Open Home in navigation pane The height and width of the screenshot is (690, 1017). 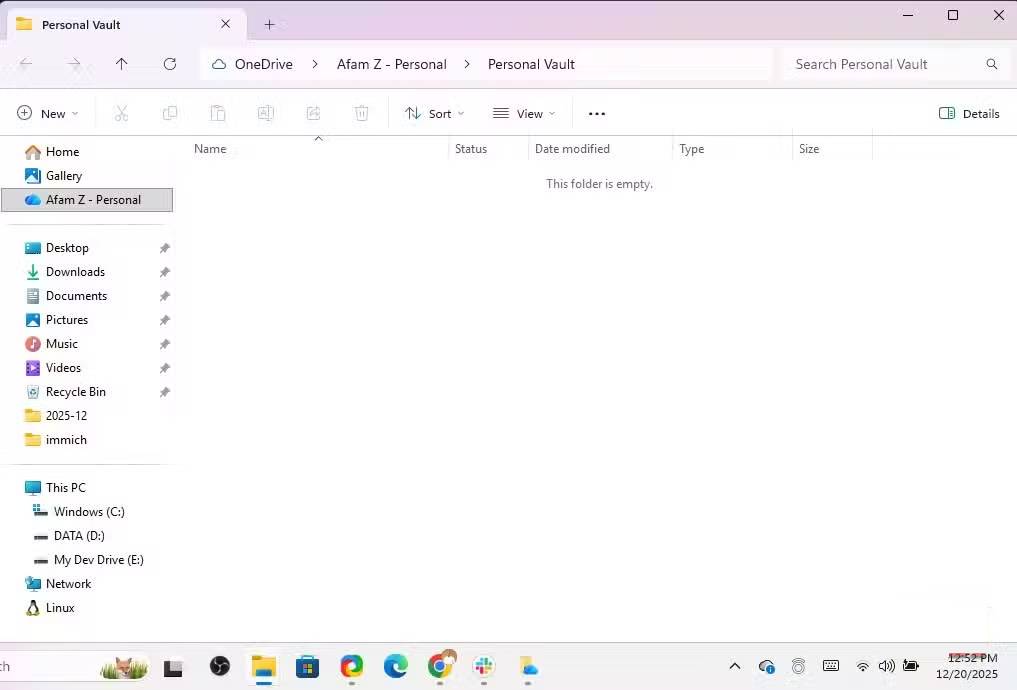[x=62, y=152]
